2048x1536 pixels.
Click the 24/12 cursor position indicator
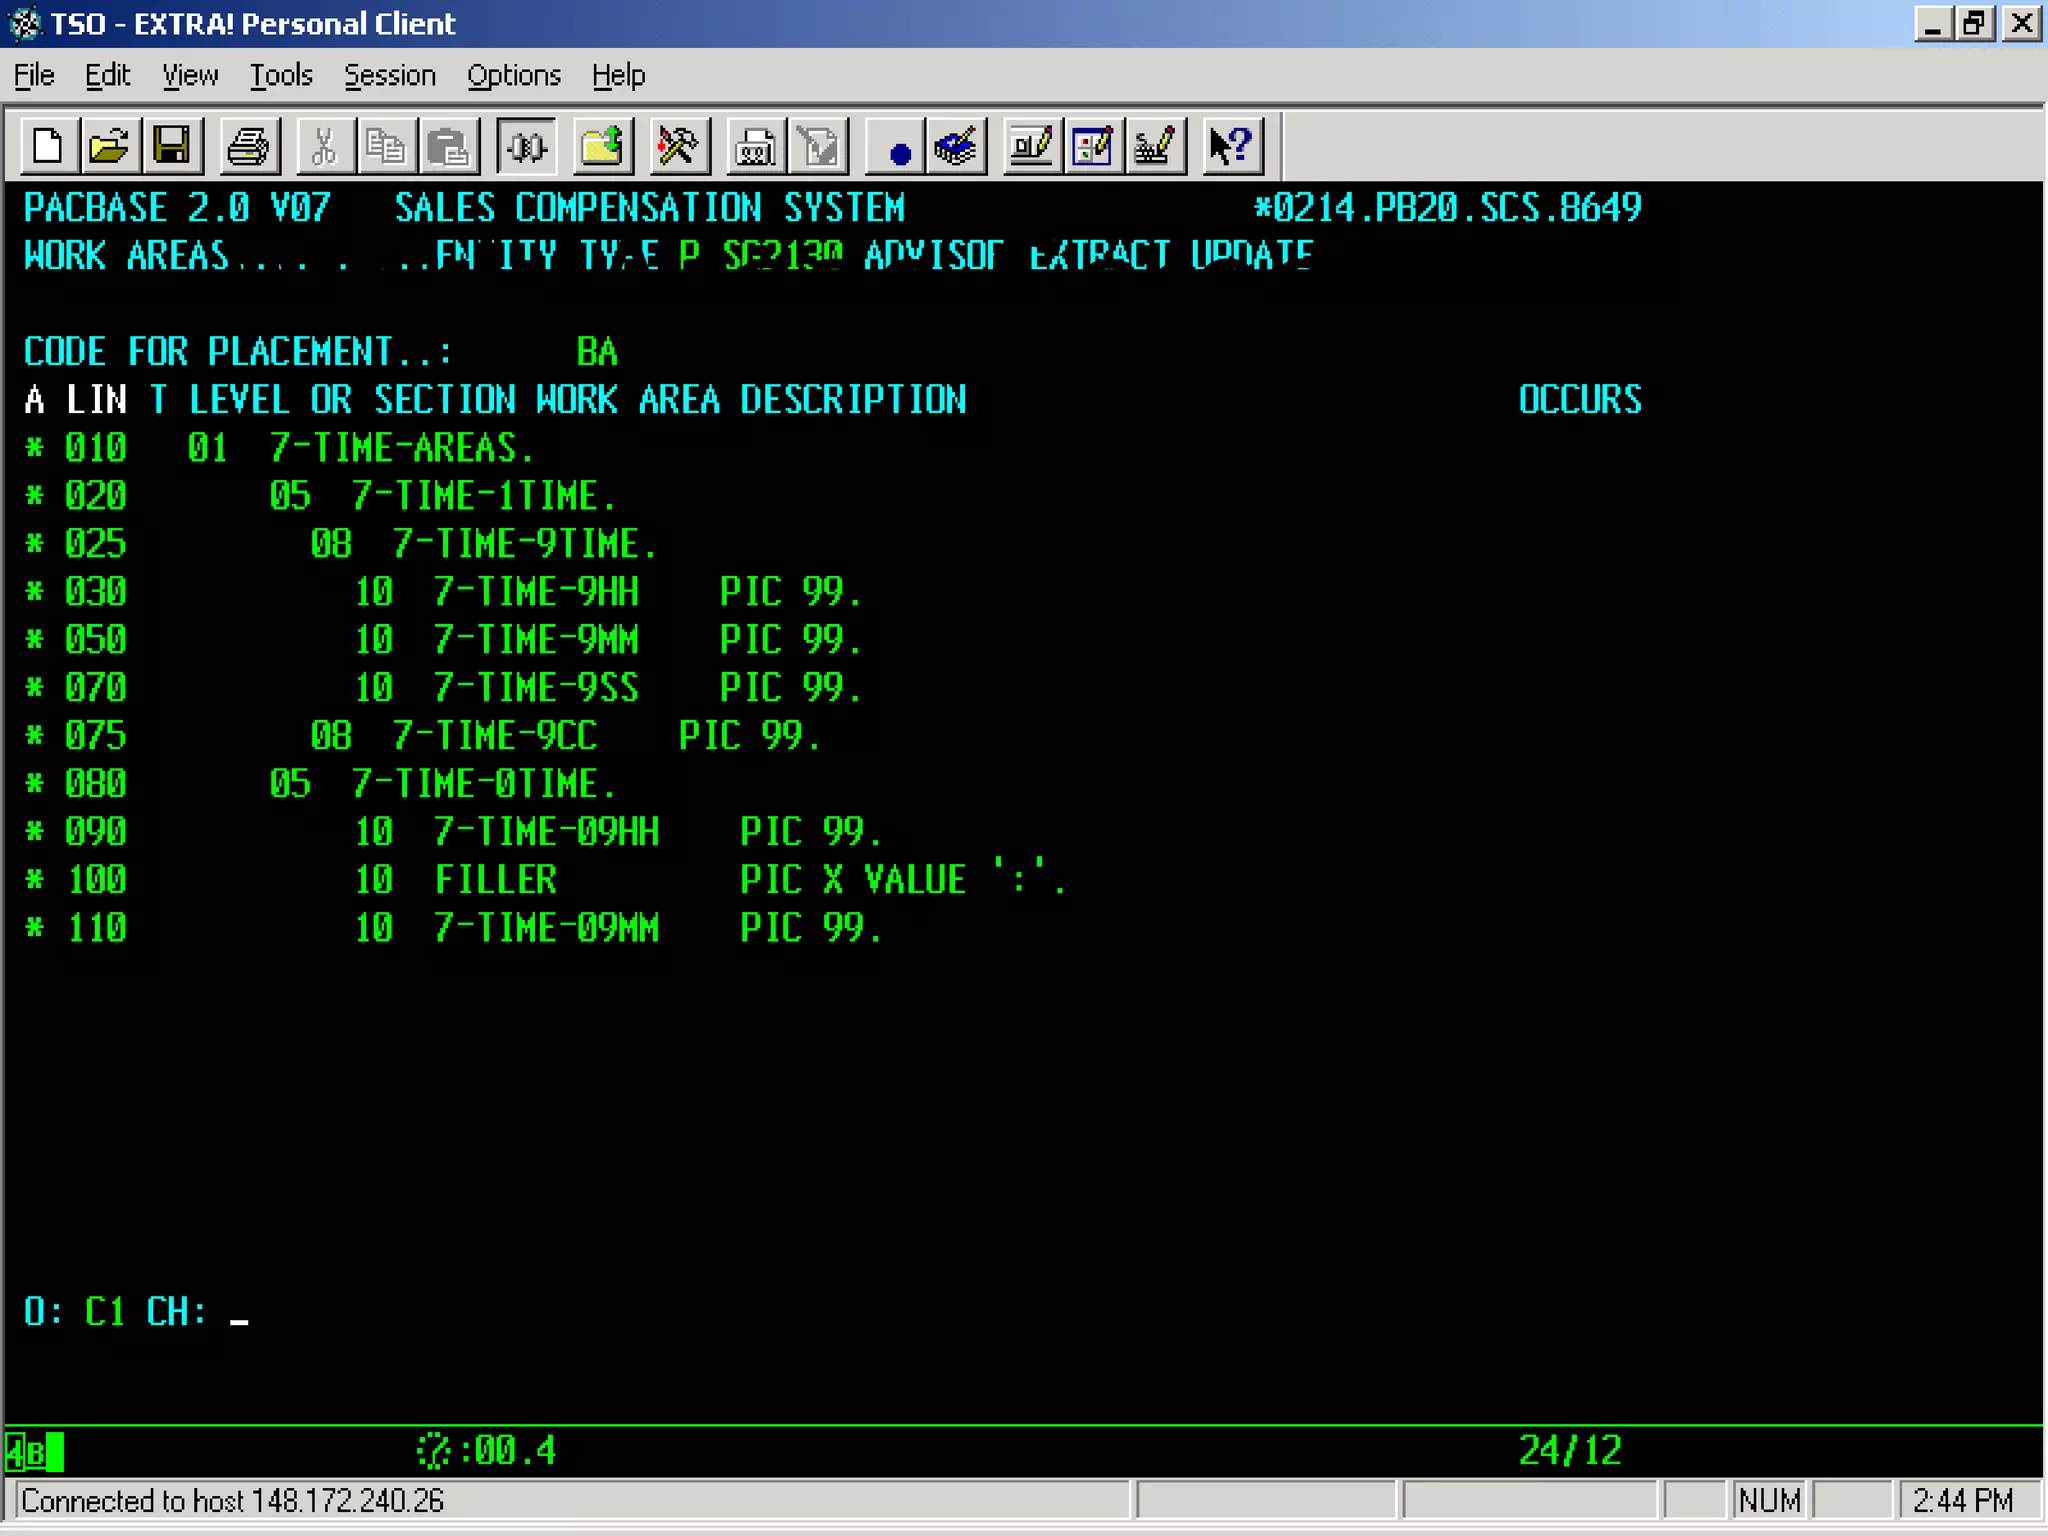pos(1570,1451)
